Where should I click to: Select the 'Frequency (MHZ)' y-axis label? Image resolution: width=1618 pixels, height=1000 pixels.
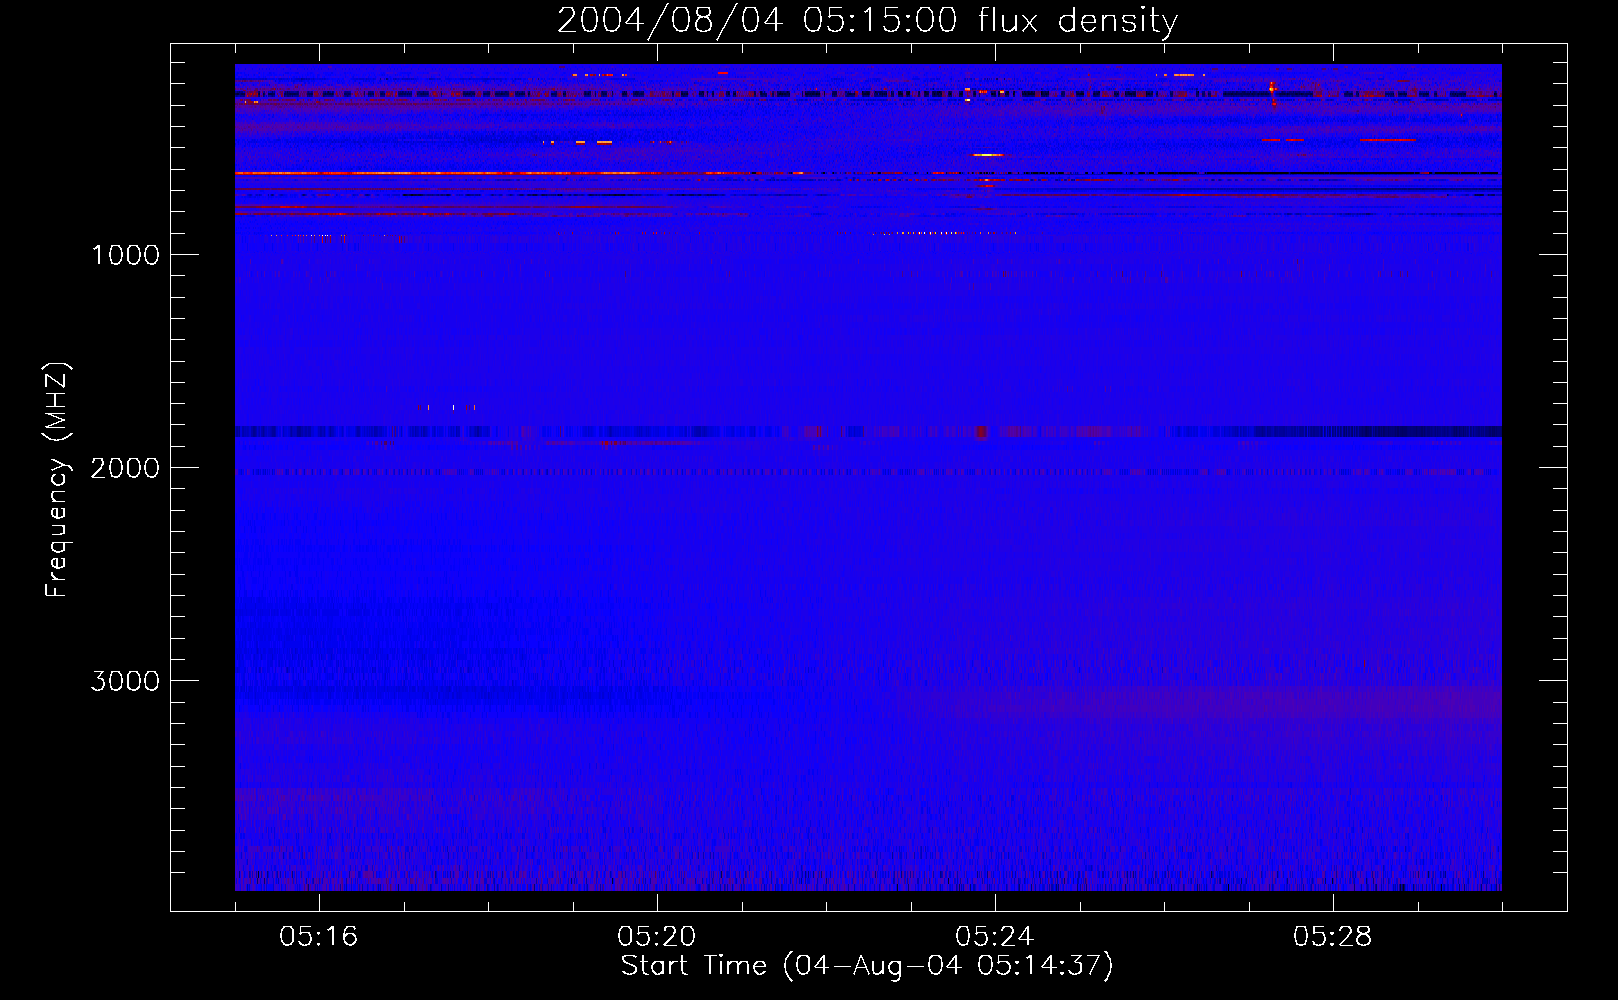[57, 480]
